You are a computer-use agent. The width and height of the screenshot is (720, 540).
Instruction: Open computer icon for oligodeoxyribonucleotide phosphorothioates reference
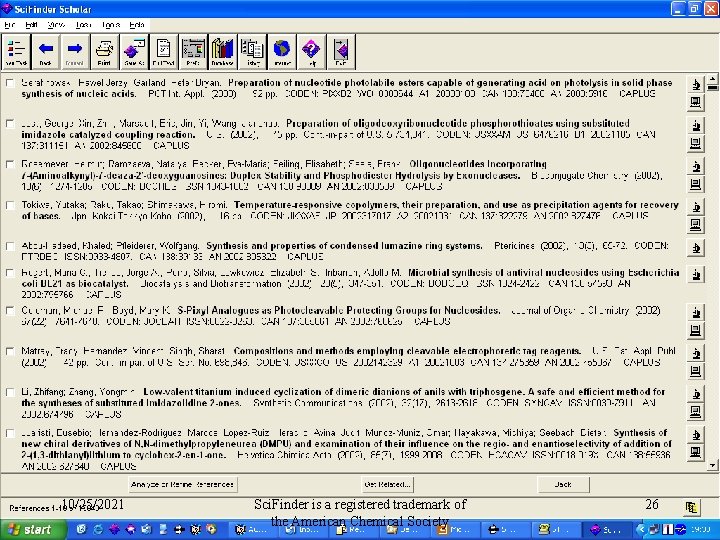tap(696, 143)
